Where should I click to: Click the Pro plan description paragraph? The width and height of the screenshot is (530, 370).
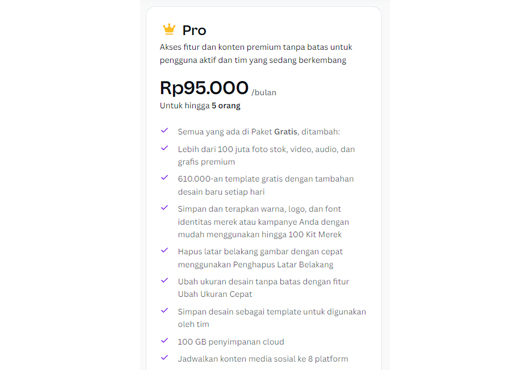[x=256, y=53]
